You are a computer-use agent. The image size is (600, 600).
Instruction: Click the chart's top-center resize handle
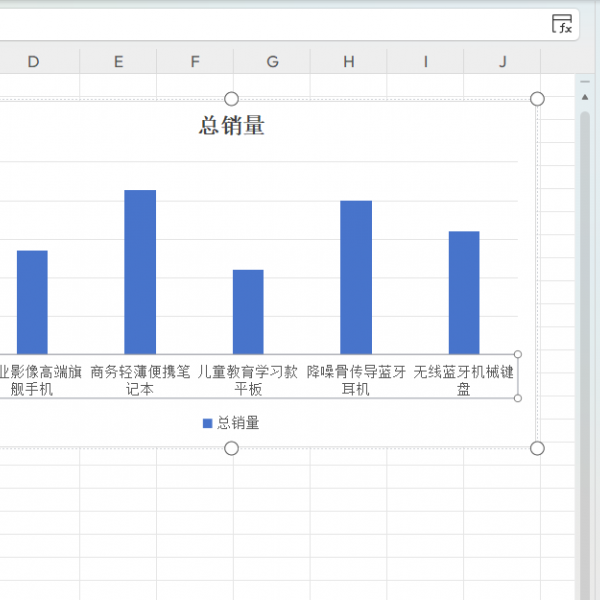[231, 98]
